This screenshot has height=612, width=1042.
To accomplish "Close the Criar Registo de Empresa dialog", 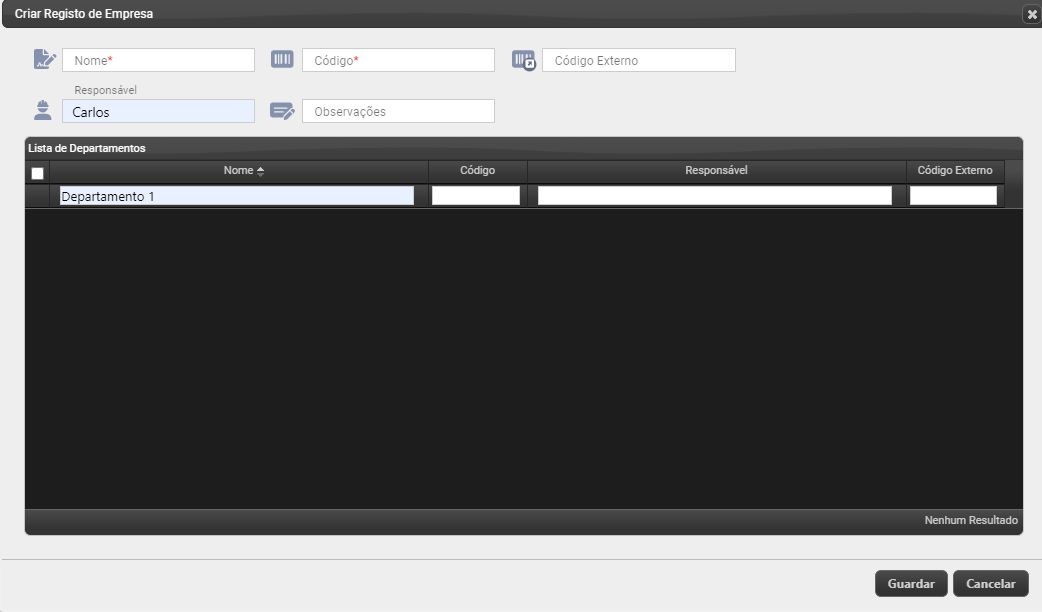I will [x=1031, y=14].
